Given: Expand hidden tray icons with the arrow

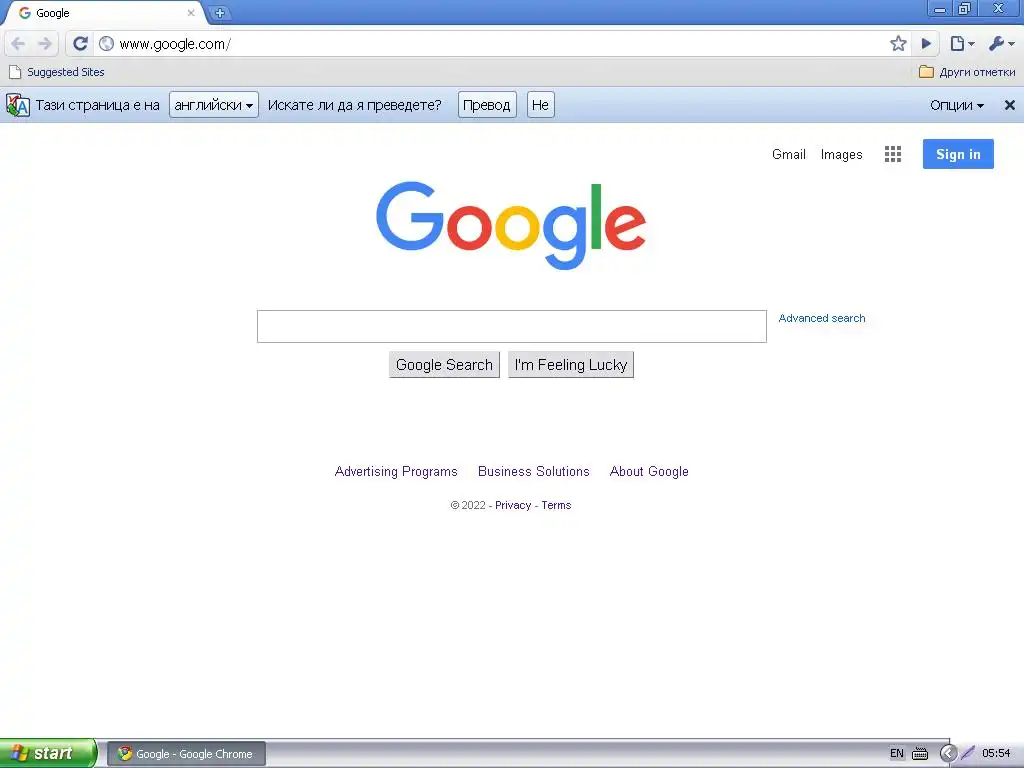Looking at the screenshot, I should point(948,753).
